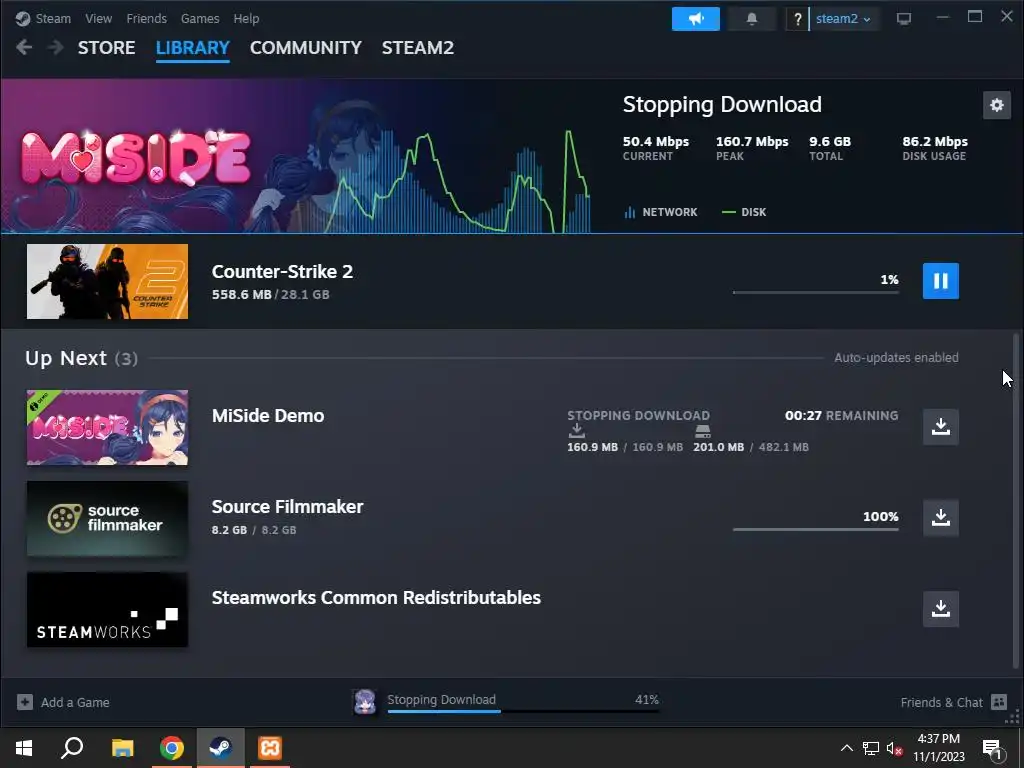This screenshot has width=1024, height=768.
Task: Click 86.2 Mbps disk usage value
Action: 935,142
